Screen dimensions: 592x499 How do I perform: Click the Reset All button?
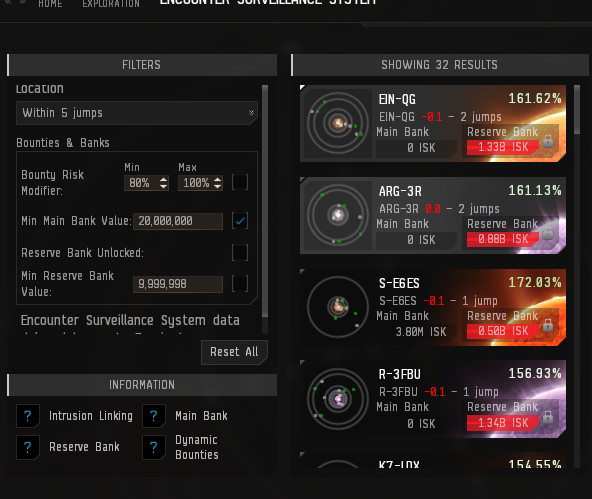(x=234, y=352)
